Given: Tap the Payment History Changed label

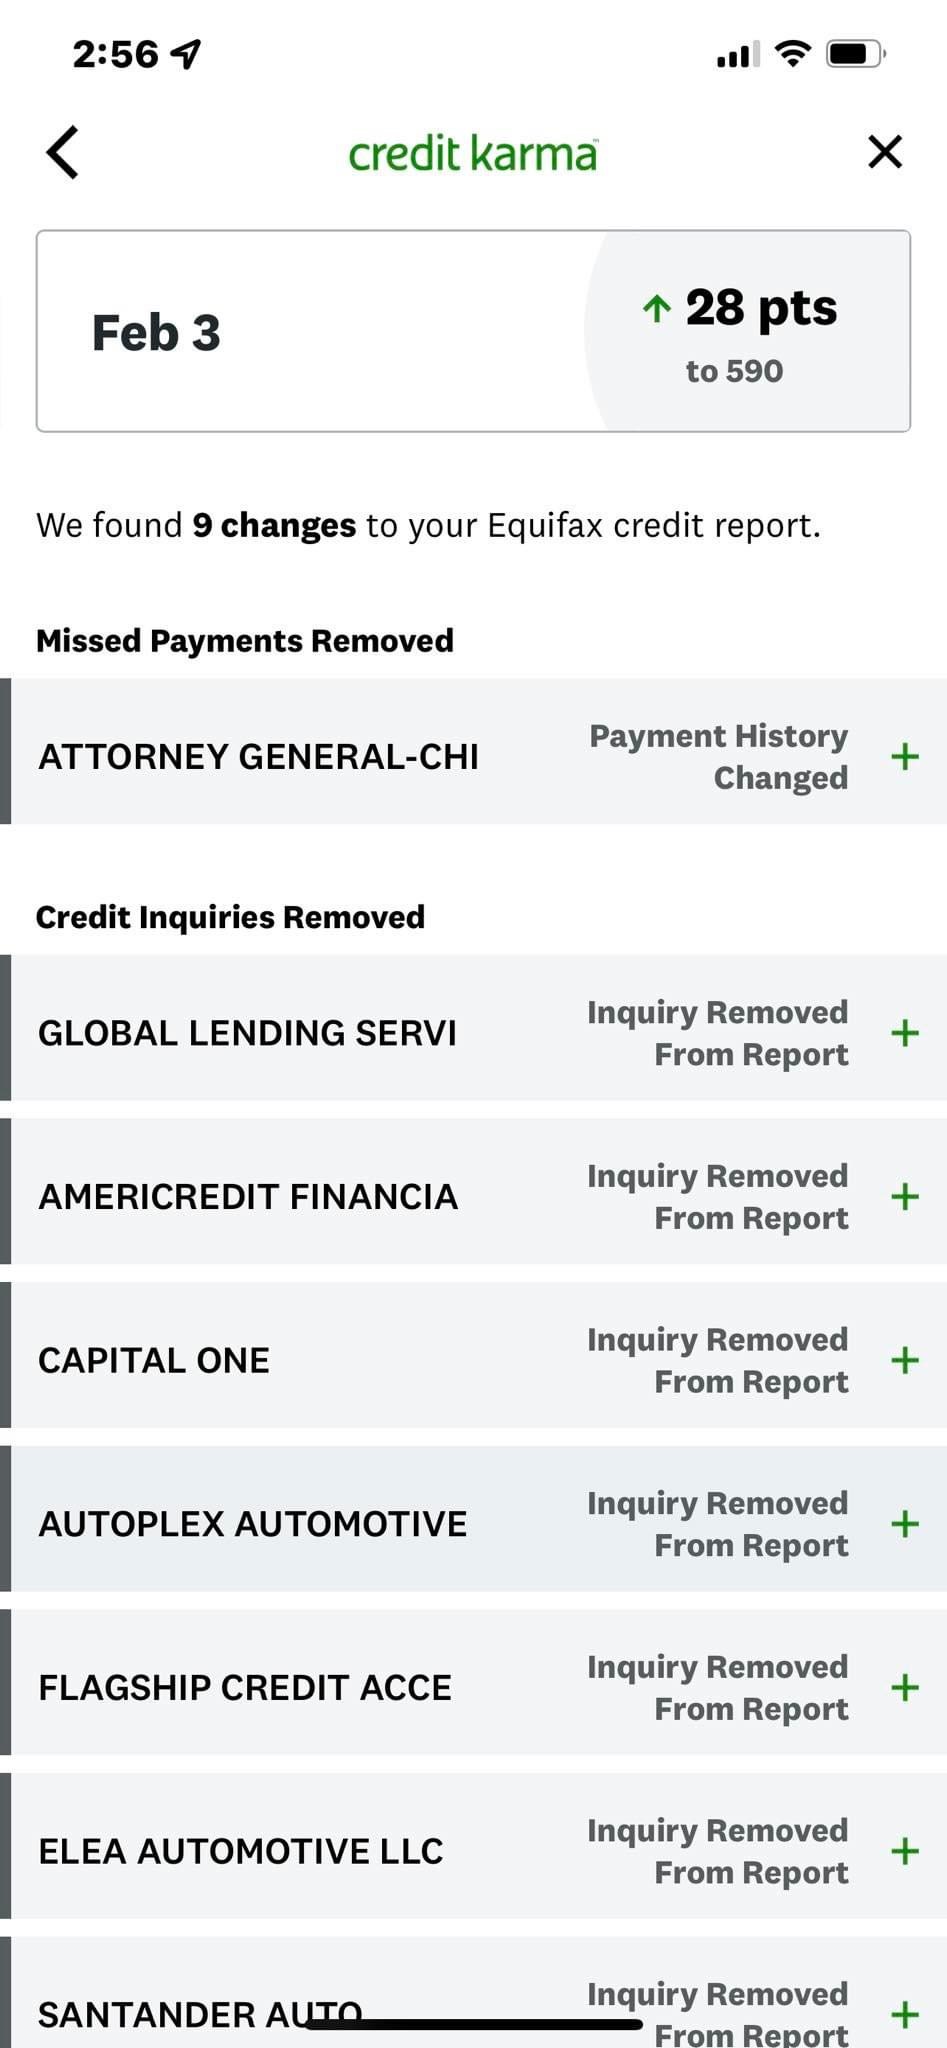Looking at the screenshot, I should tap(718, 756).
